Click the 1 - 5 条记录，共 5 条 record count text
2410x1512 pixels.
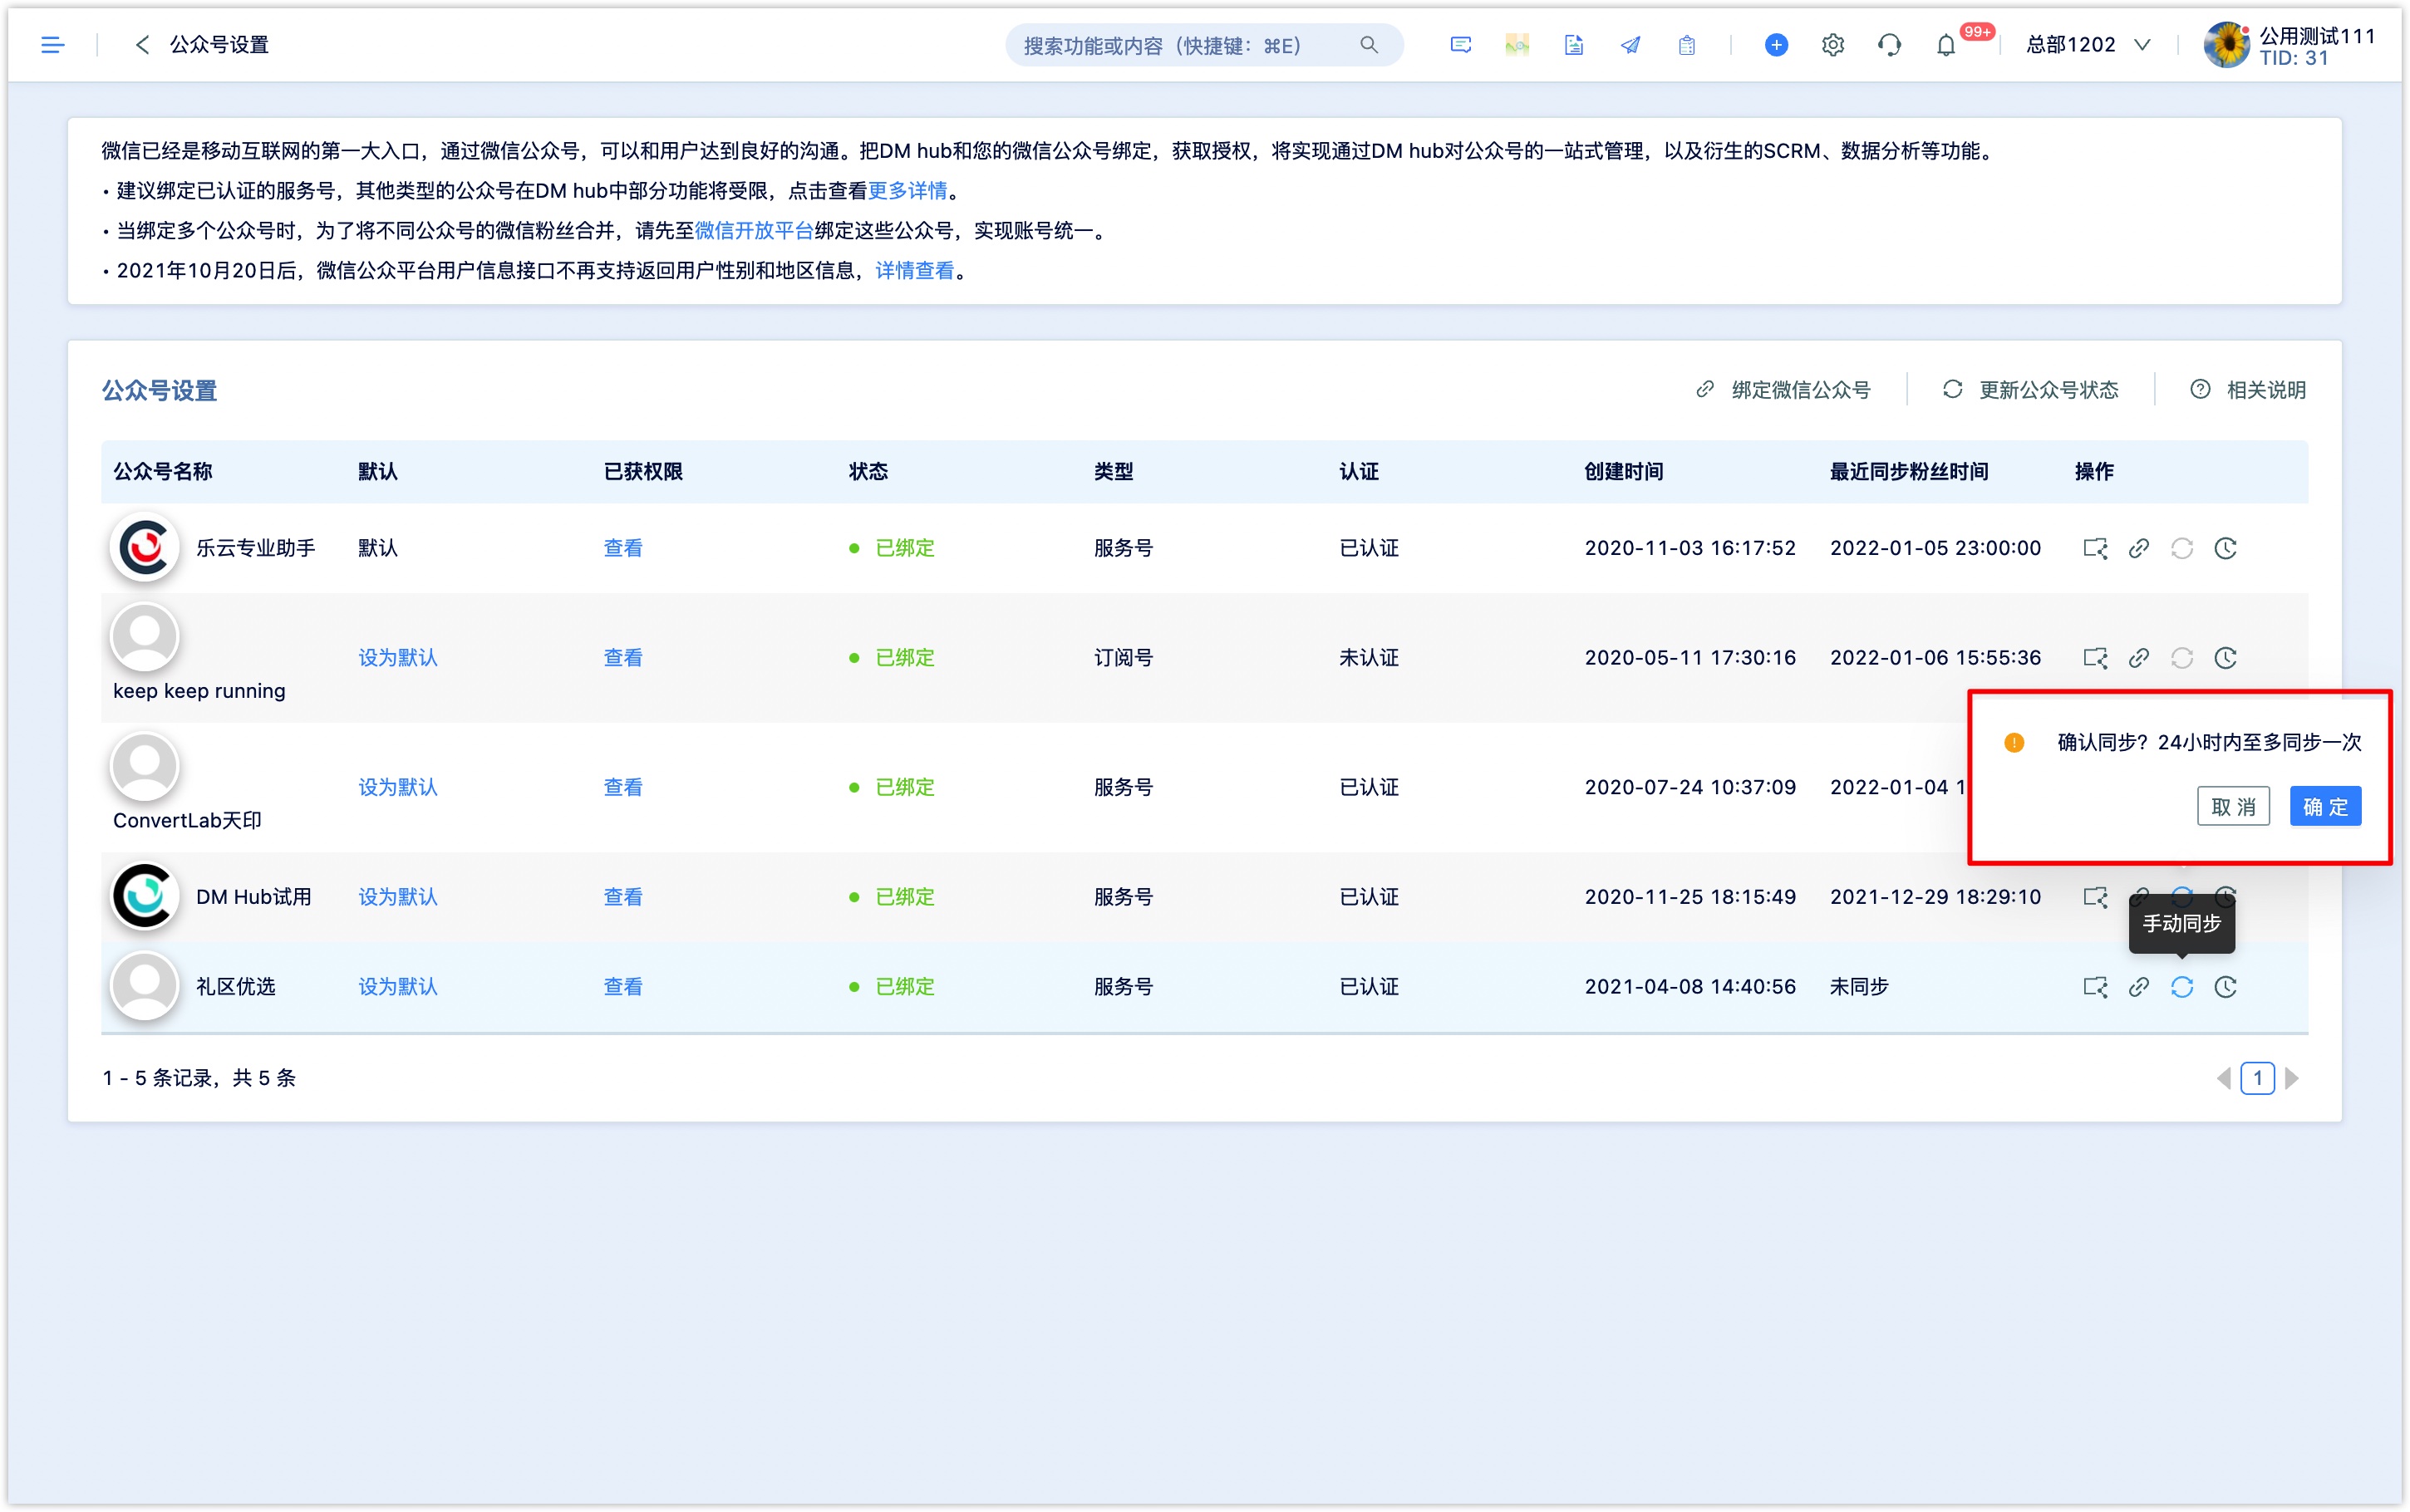pyautogui.click(x=199, y=1078)
